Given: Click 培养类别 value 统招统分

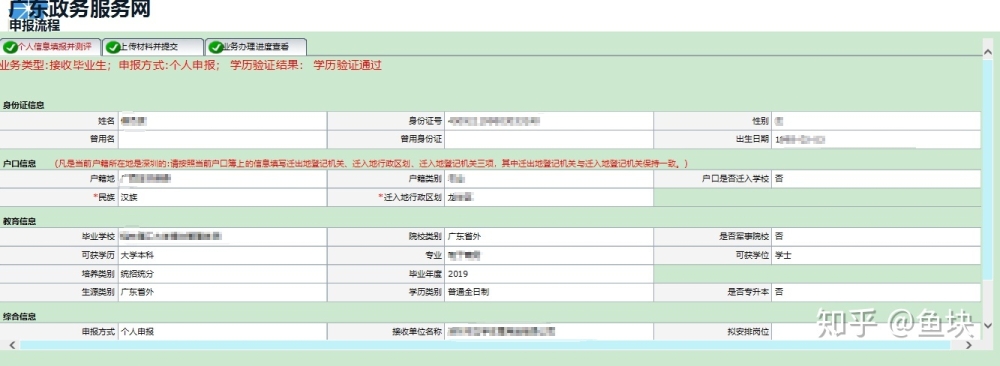Looking at the screenshot, I should coord(137,274).
